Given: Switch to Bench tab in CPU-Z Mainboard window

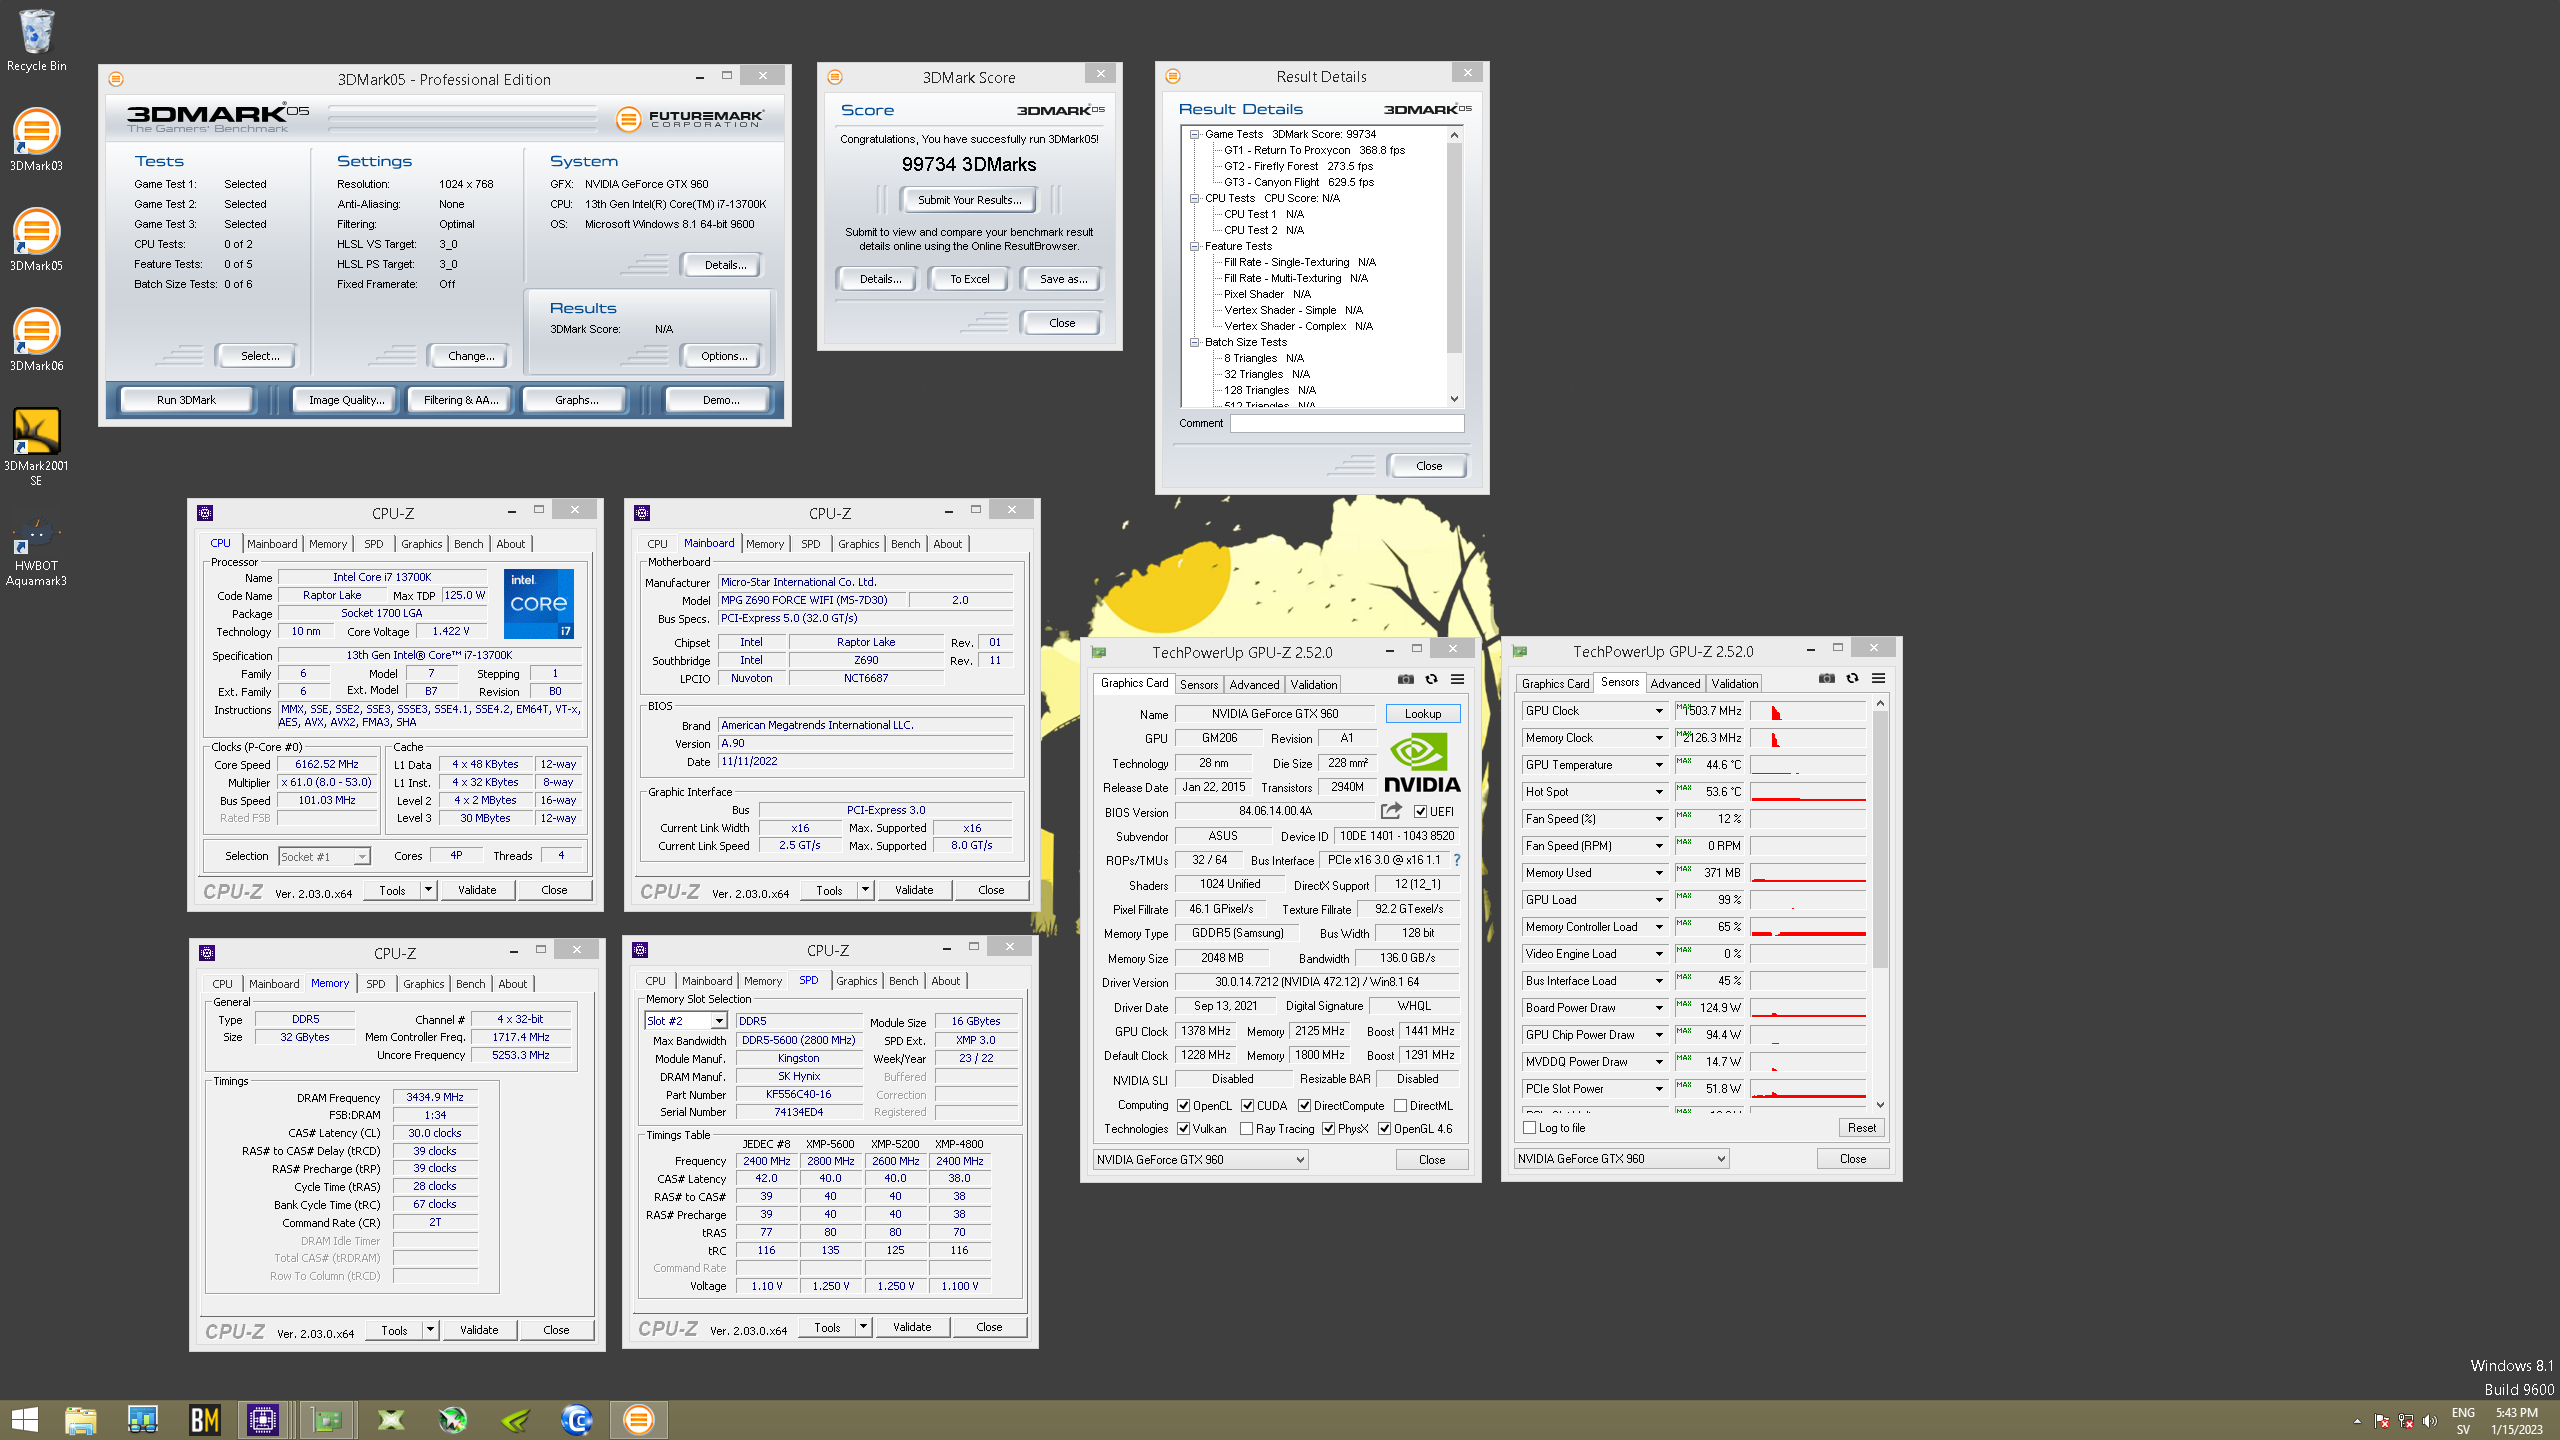Looking at the screenshot, I should tap(905, 544).
